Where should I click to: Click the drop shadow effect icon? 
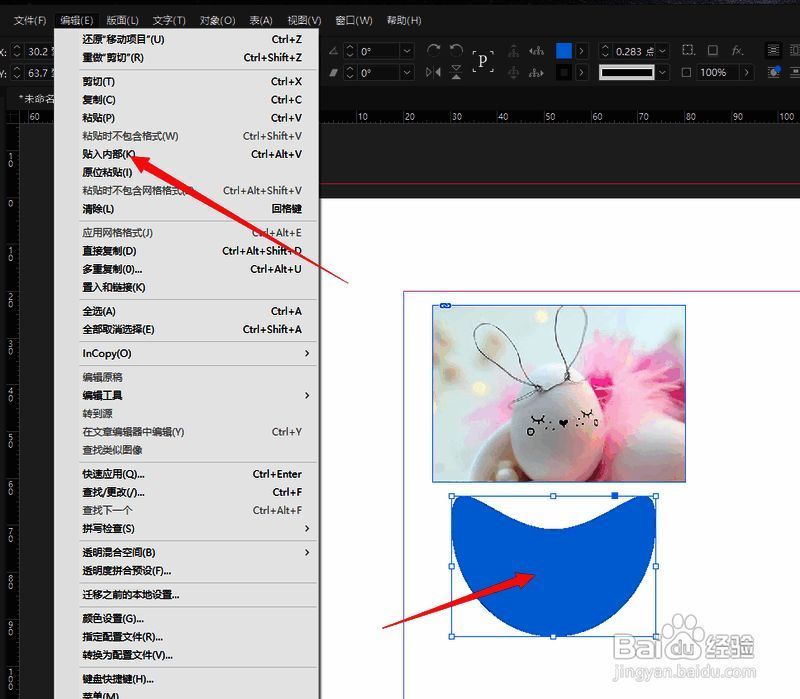tap(712, 50)
